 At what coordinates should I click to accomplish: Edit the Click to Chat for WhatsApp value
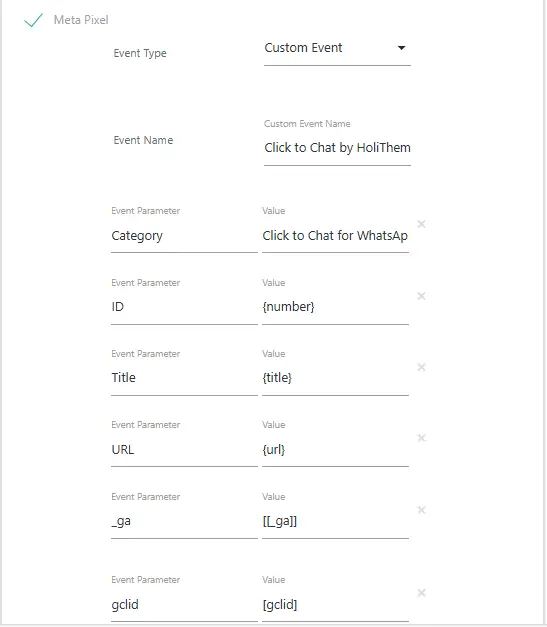tap(335, 236)
